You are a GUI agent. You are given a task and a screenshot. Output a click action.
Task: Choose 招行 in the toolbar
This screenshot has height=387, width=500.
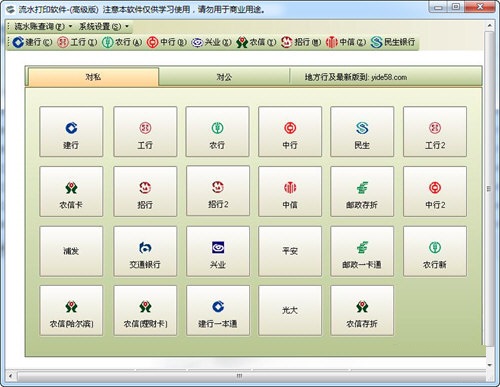tap(301, 42)
